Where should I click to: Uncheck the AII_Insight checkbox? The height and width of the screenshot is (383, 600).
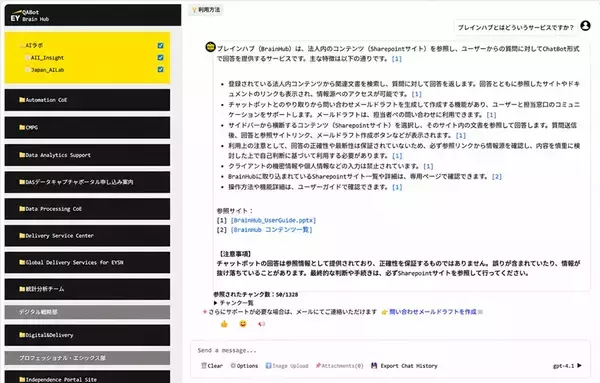[160, 57]
